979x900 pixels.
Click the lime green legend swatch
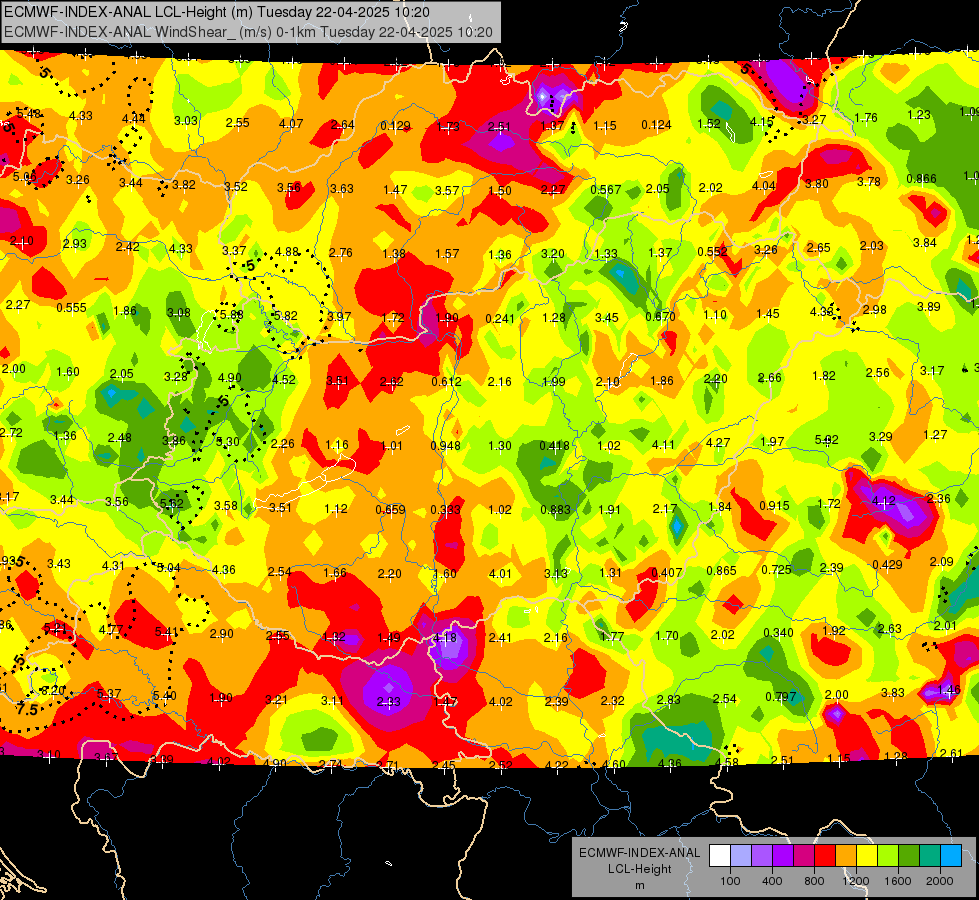888,856
